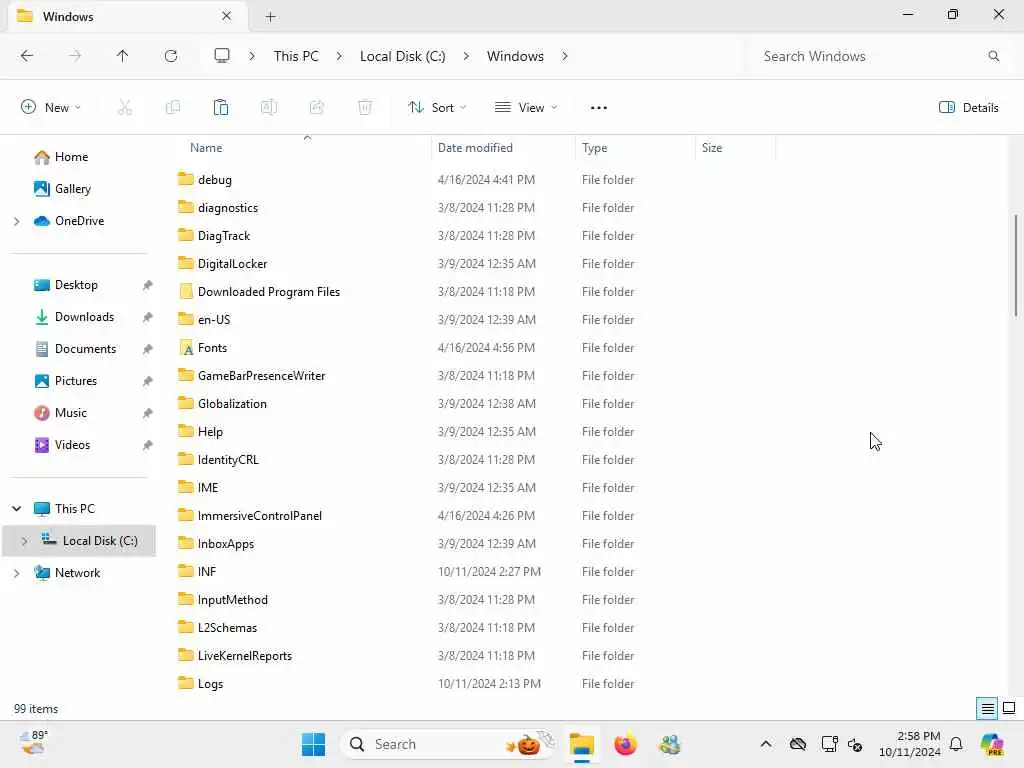Open the Copilot icon in the taskbar

tap(992, 744)
